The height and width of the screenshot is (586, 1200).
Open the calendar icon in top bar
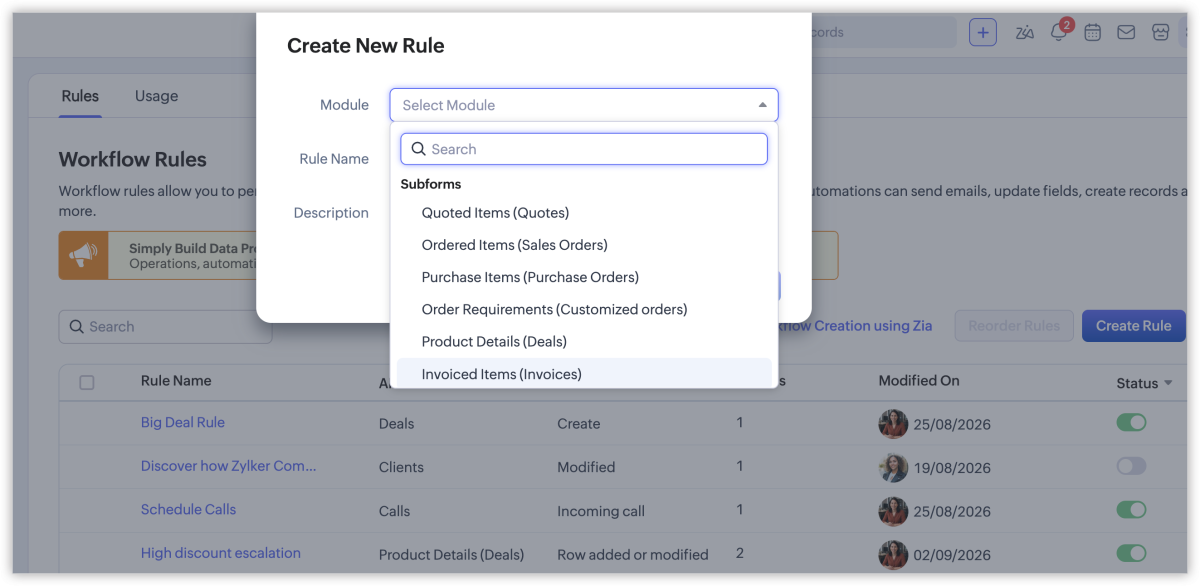[1093, 32]
